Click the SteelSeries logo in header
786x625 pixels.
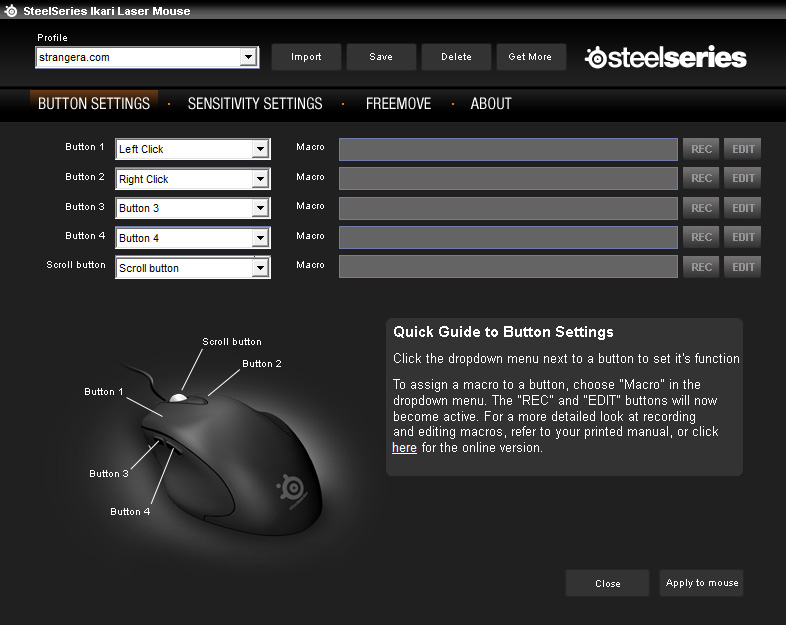(665, 57)
